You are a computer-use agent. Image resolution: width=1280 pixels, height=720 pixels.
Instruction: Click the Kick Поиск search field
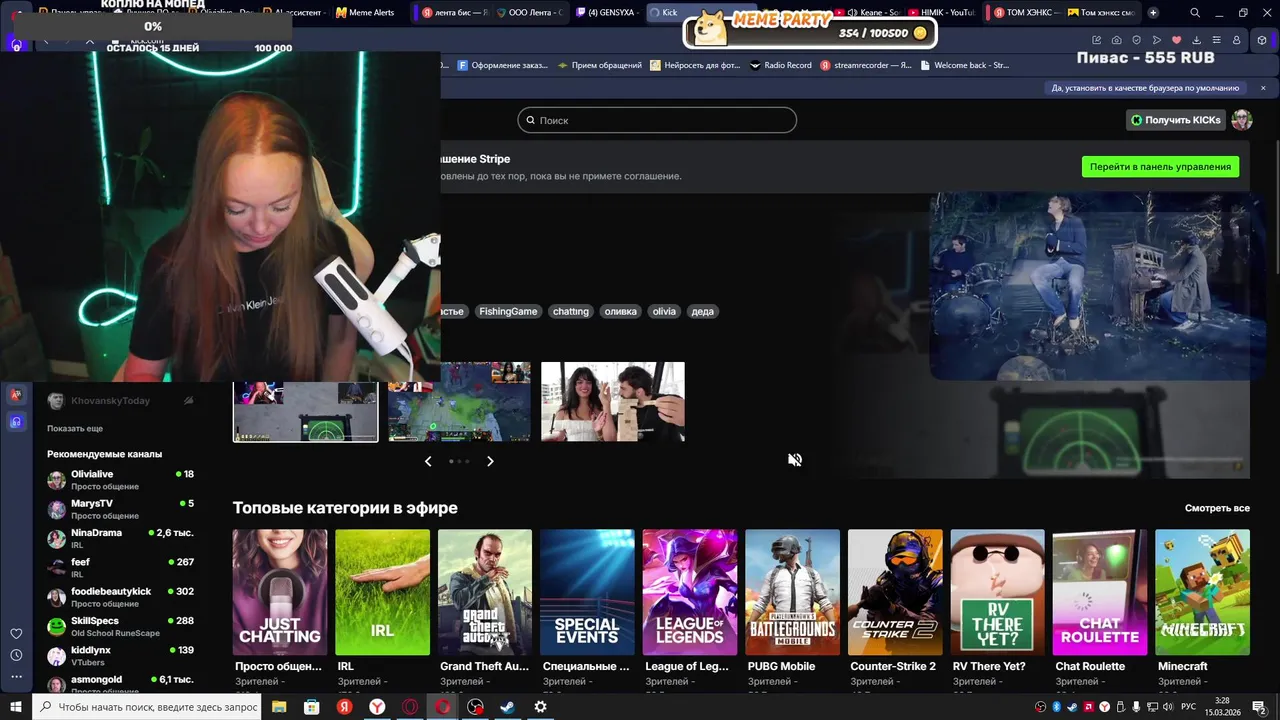pyautogui.click(x=657, y=120)
